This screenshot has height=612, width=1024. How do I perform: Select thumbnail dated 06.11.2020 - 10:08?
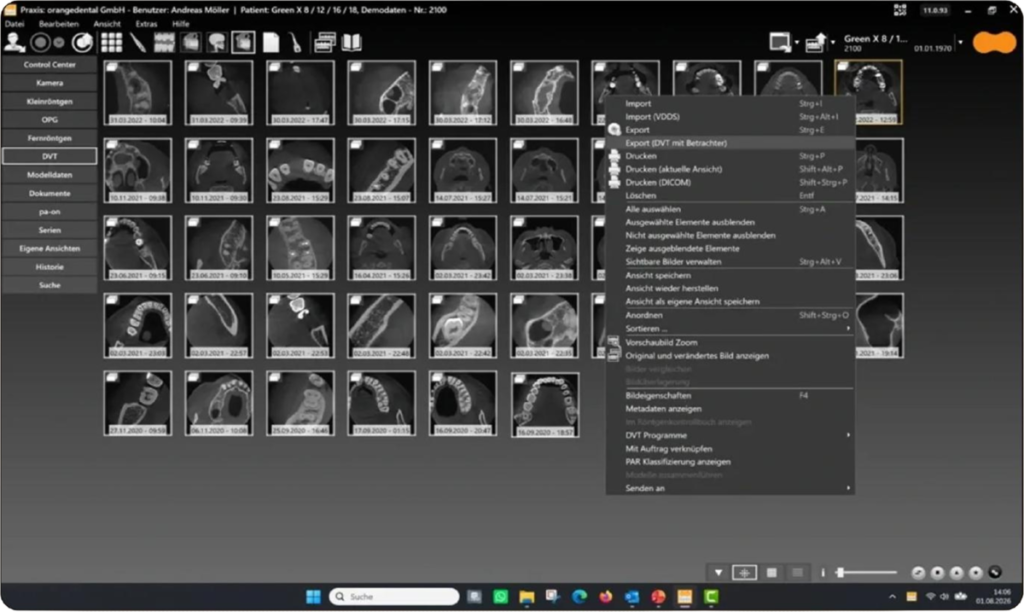pos(219,403)
